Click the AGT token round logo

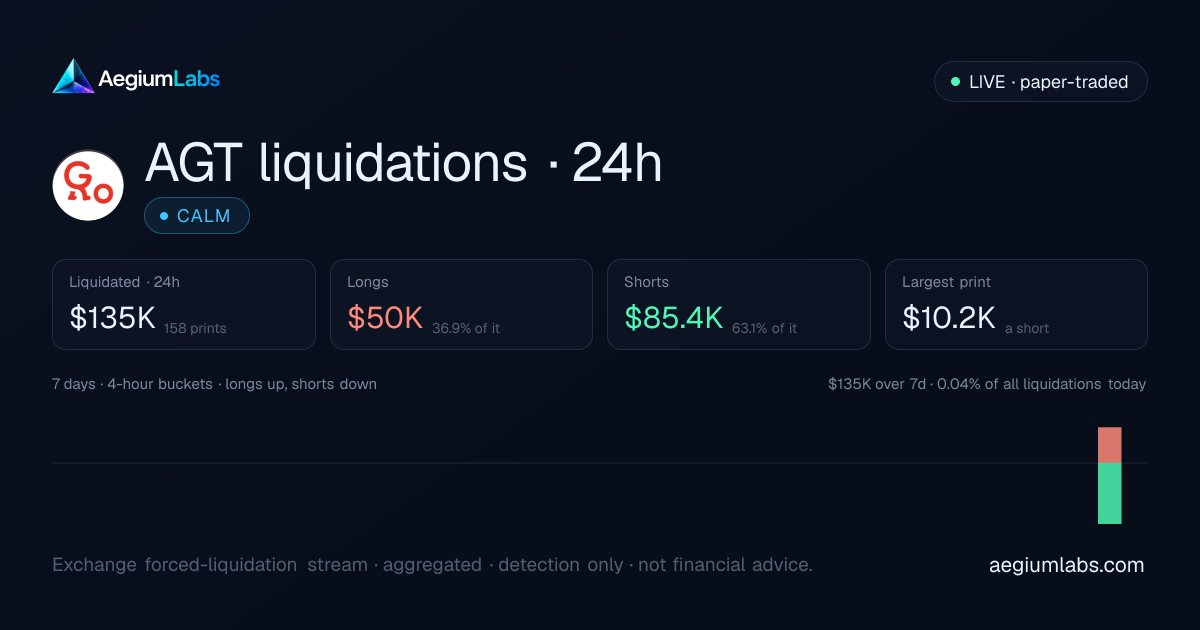(x=88, y=186)
